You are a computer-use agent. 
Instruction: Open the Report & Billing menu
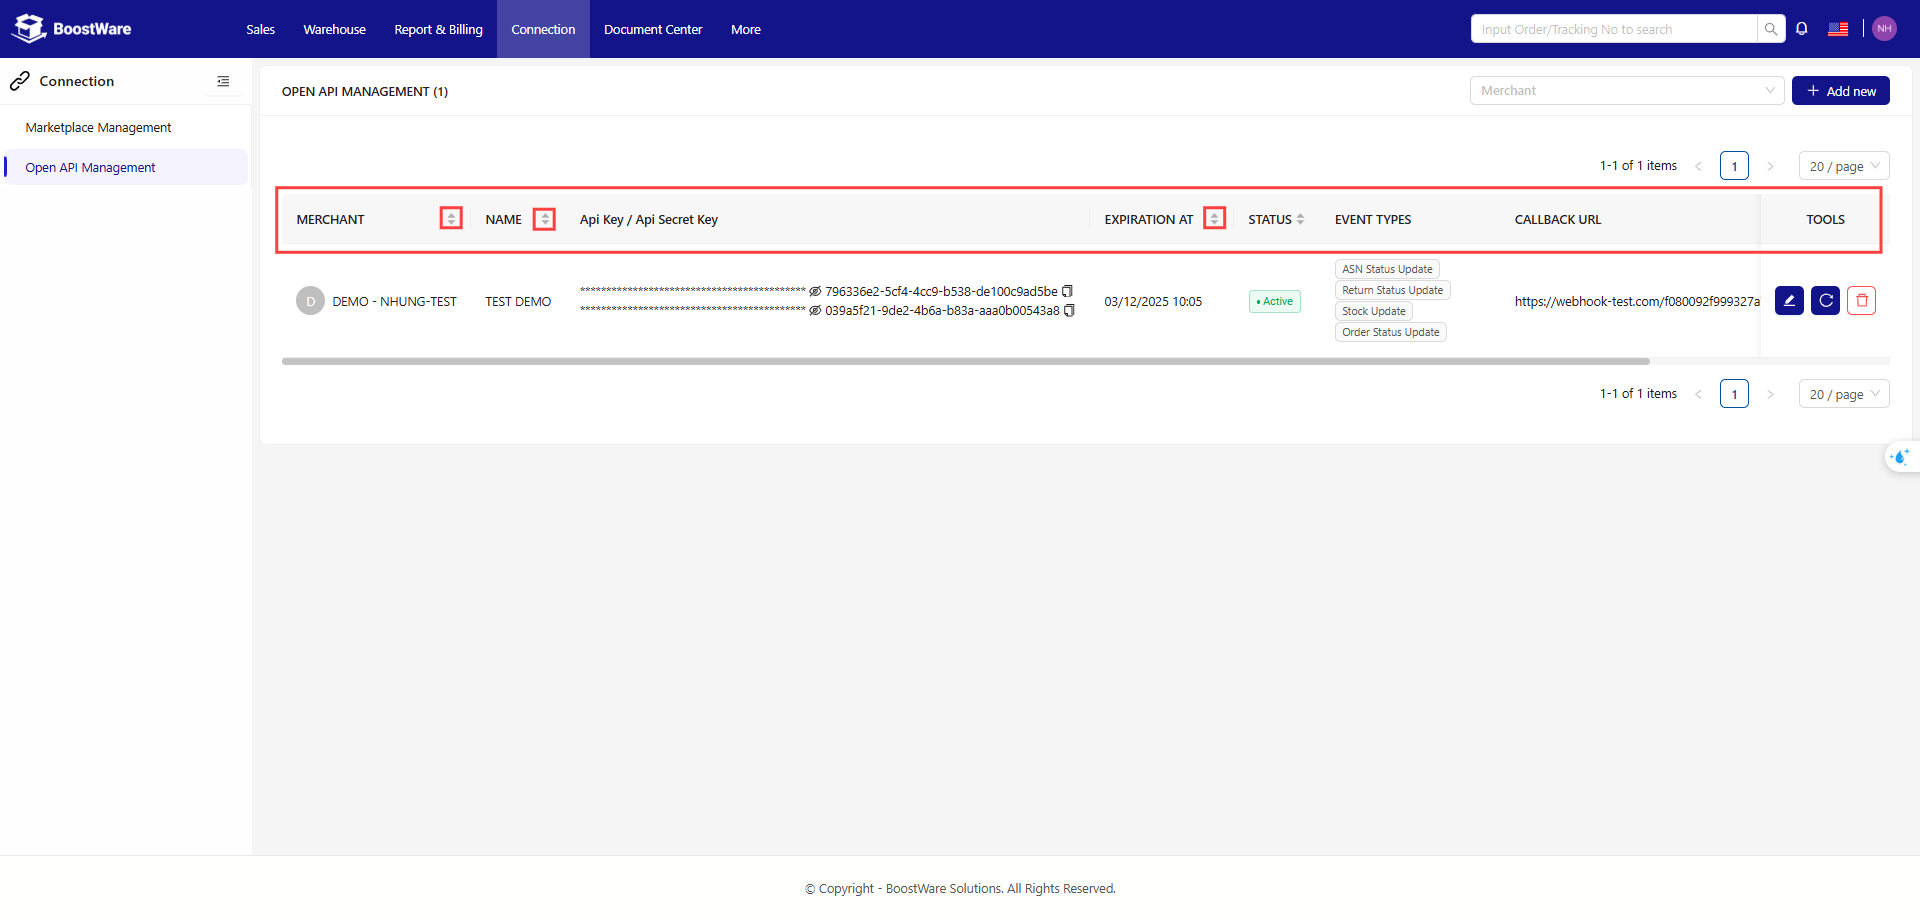[438, 29]
